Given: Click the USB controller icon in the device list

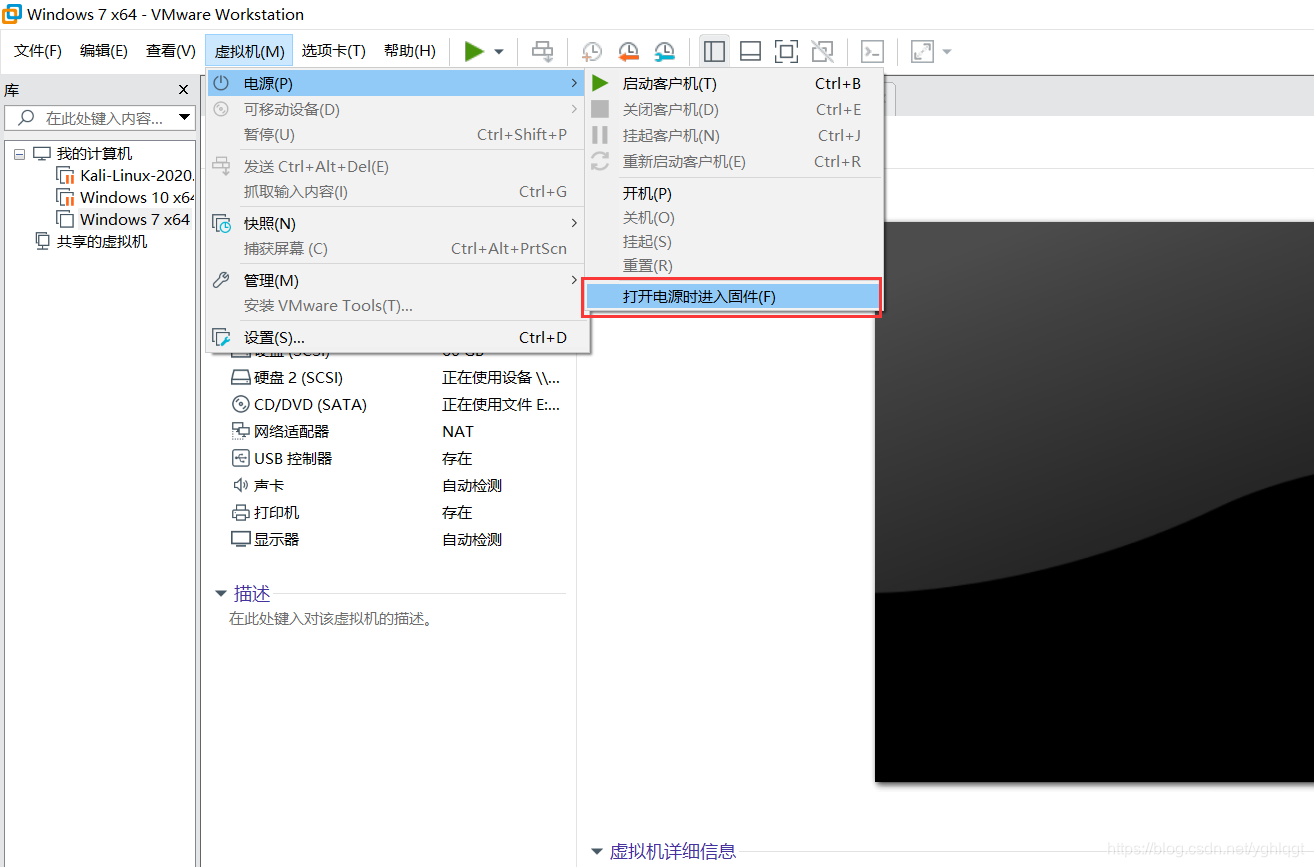Looking at the screenshot, I should [x=240, y=458].
